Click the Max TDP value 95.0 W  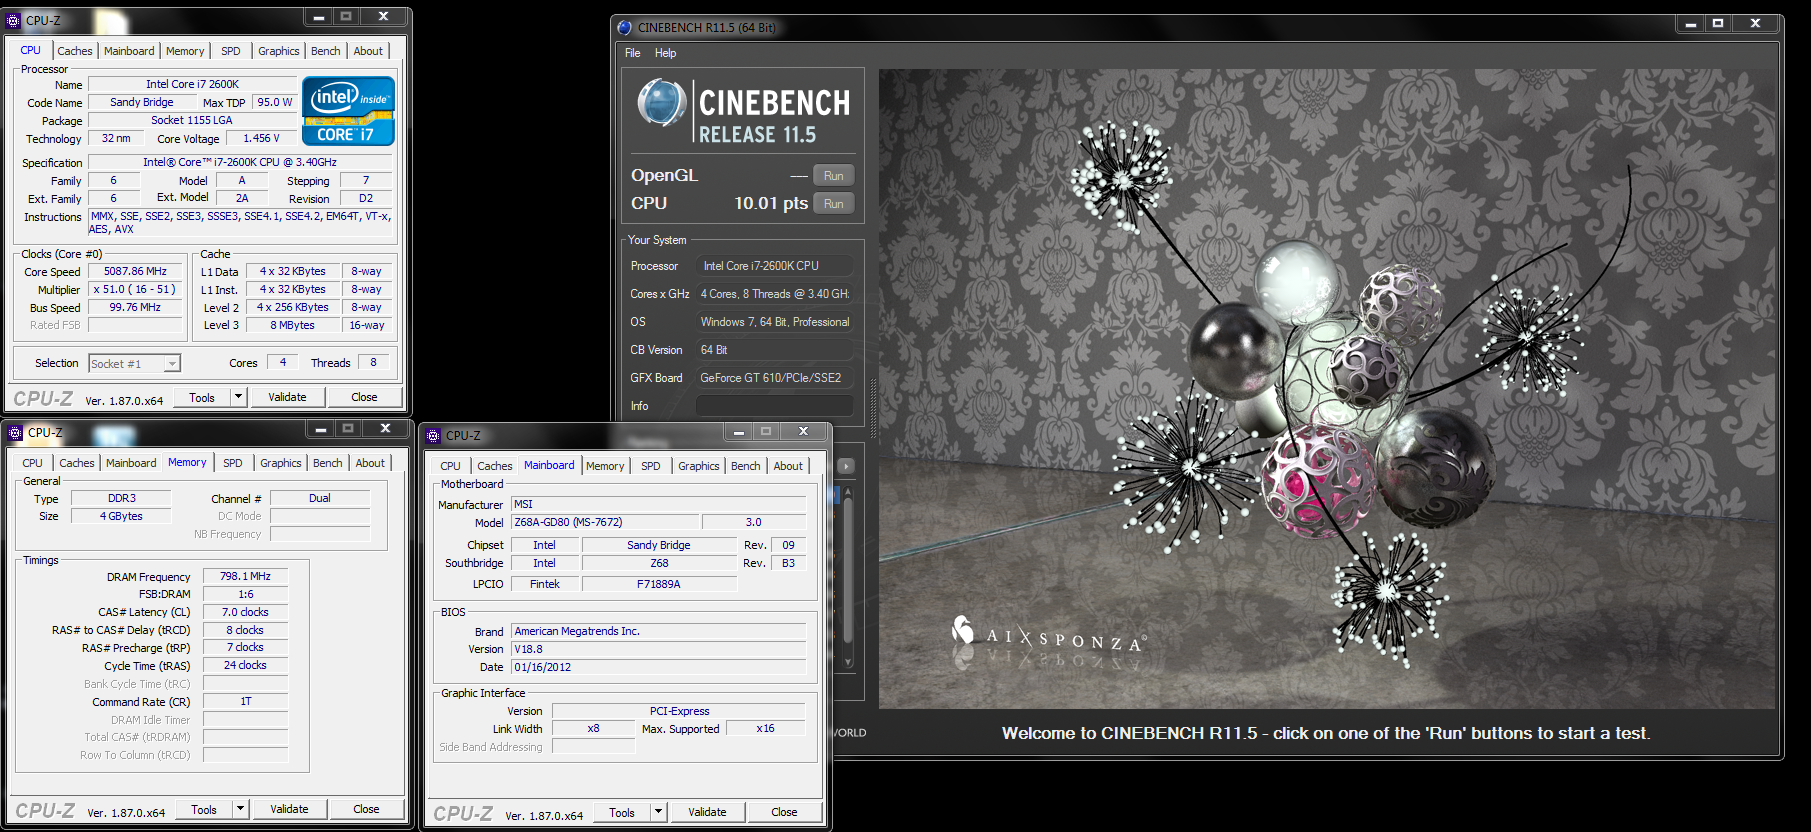(x=275, y=103)
